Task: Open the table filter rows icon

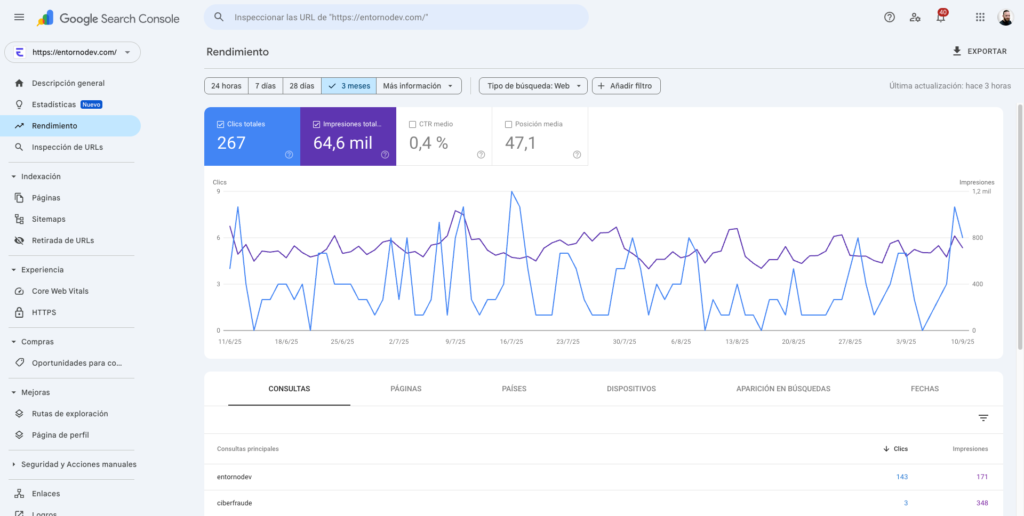Action: 983,418
